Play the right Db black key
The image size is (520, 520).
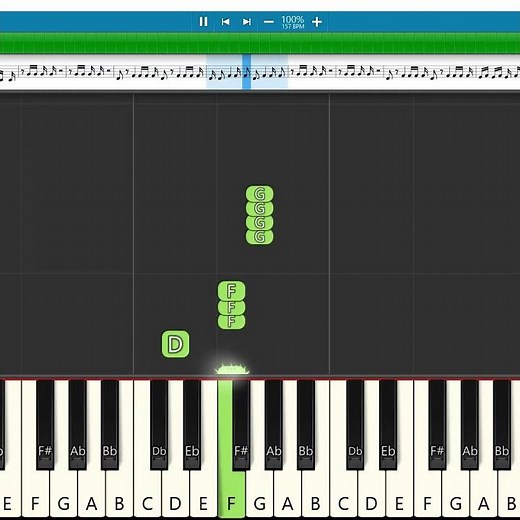pos(355,425)
